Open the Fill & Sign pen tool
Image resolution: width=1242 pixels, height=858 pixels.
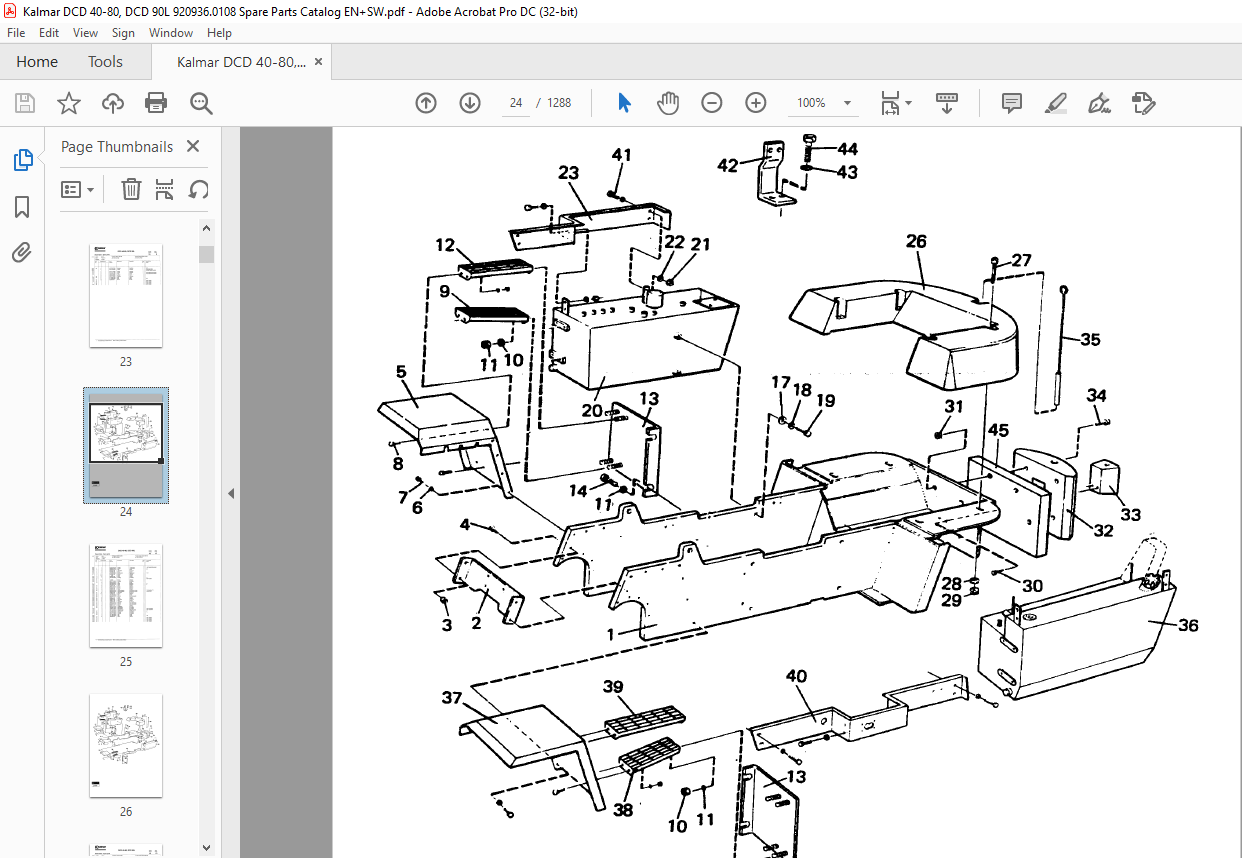(1100, 103)
